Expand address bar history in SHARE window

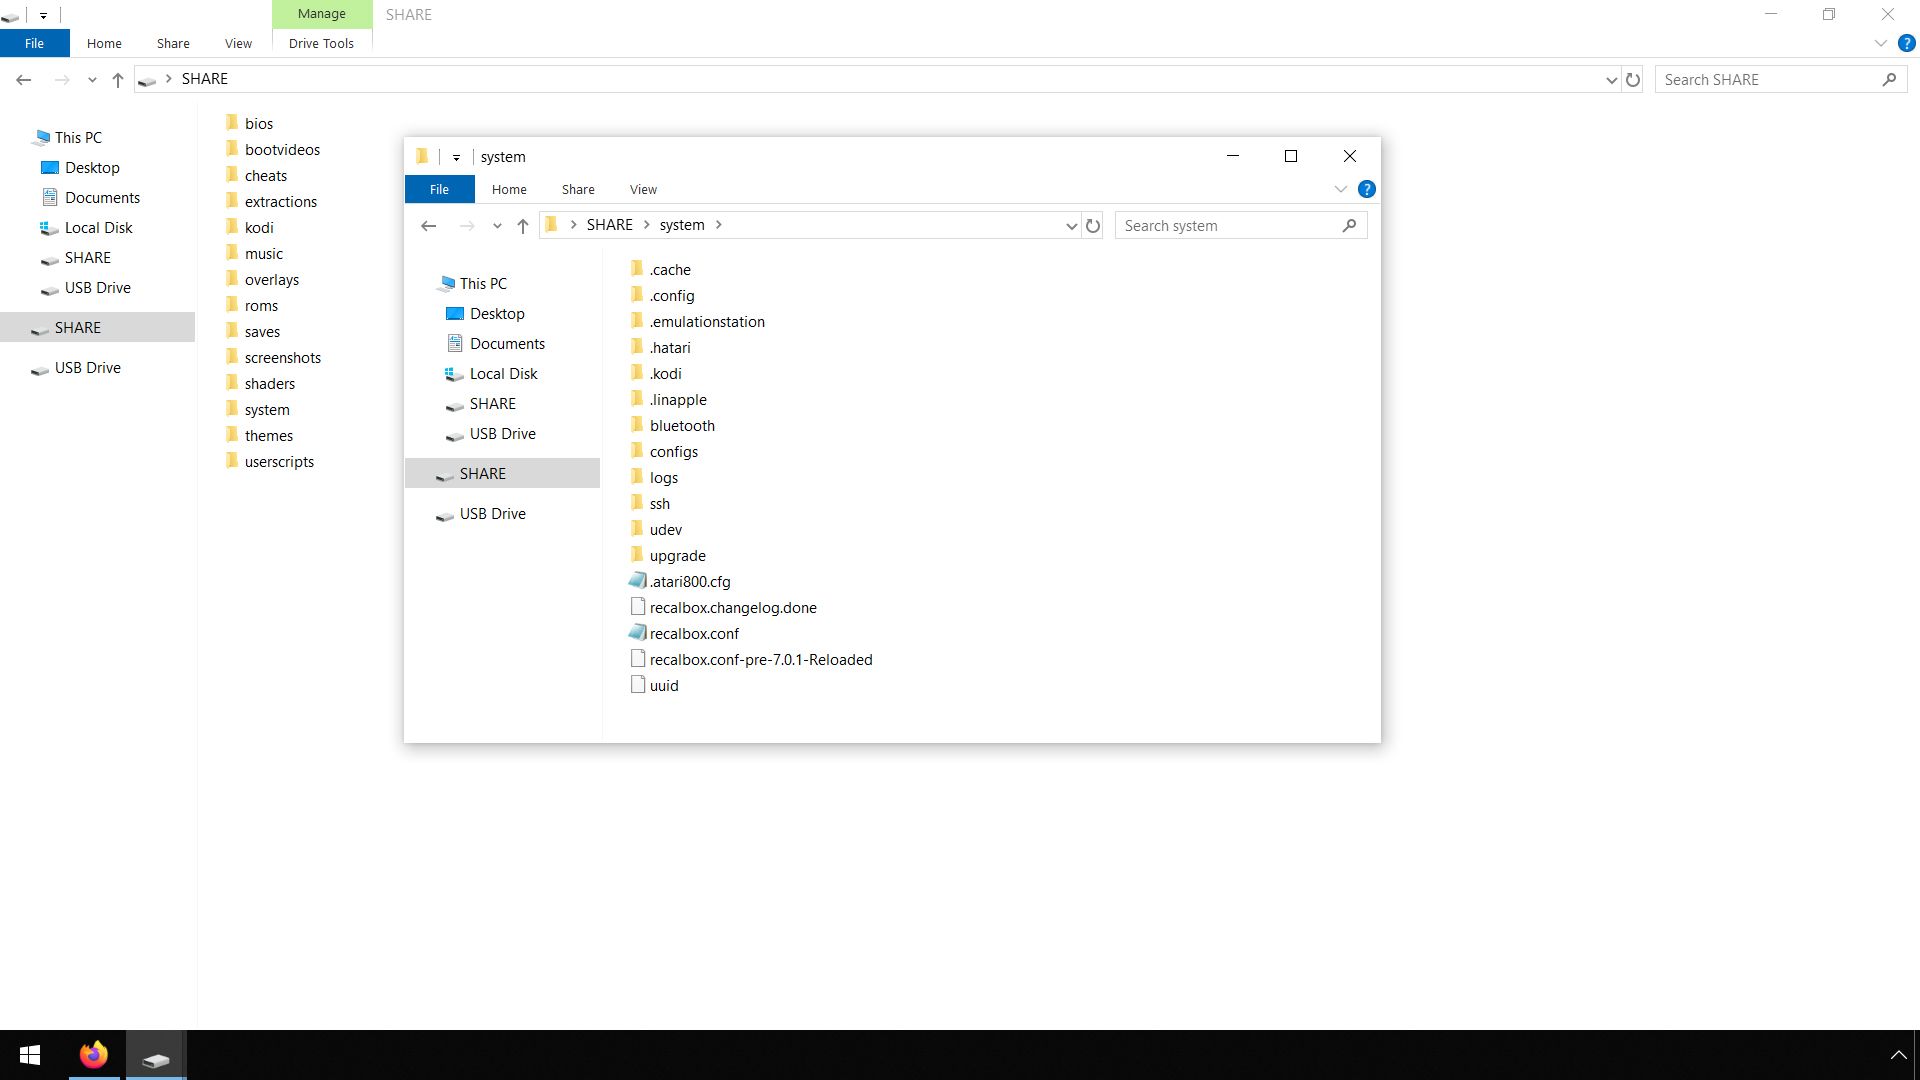point(1611,80)
